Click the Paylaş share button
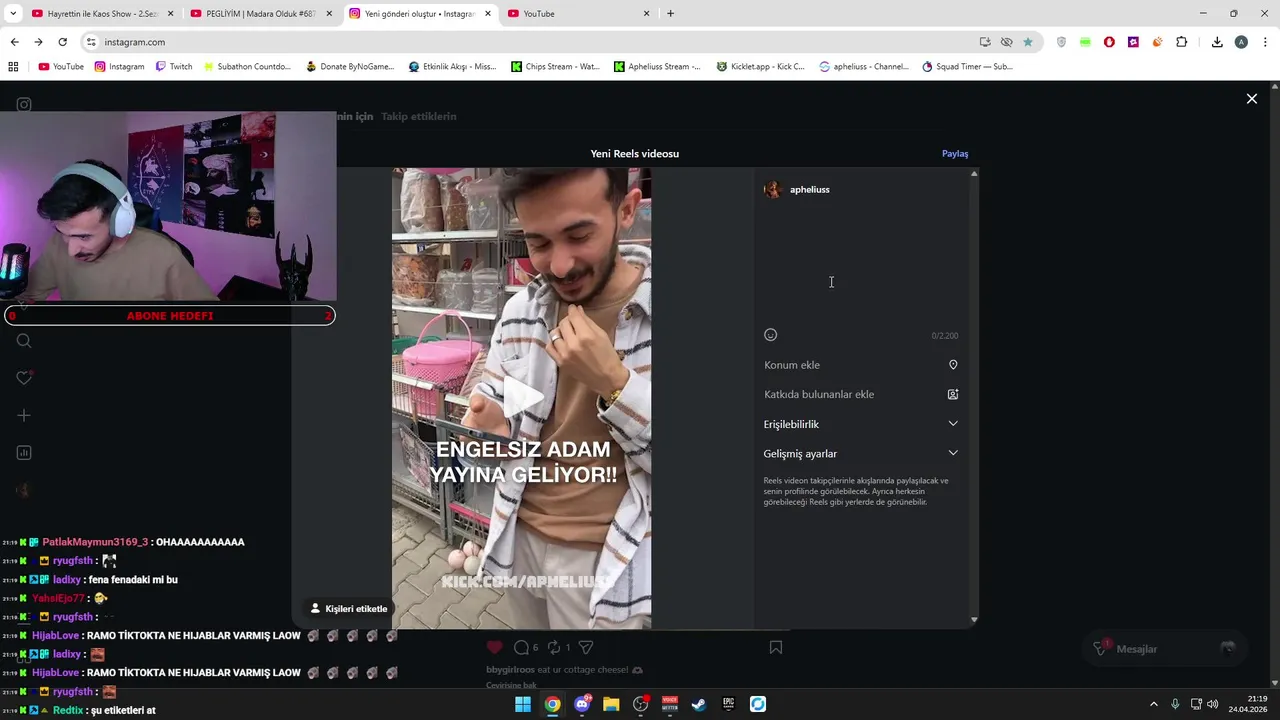The height and width of the screenshot is (720, 1280). 955,154
